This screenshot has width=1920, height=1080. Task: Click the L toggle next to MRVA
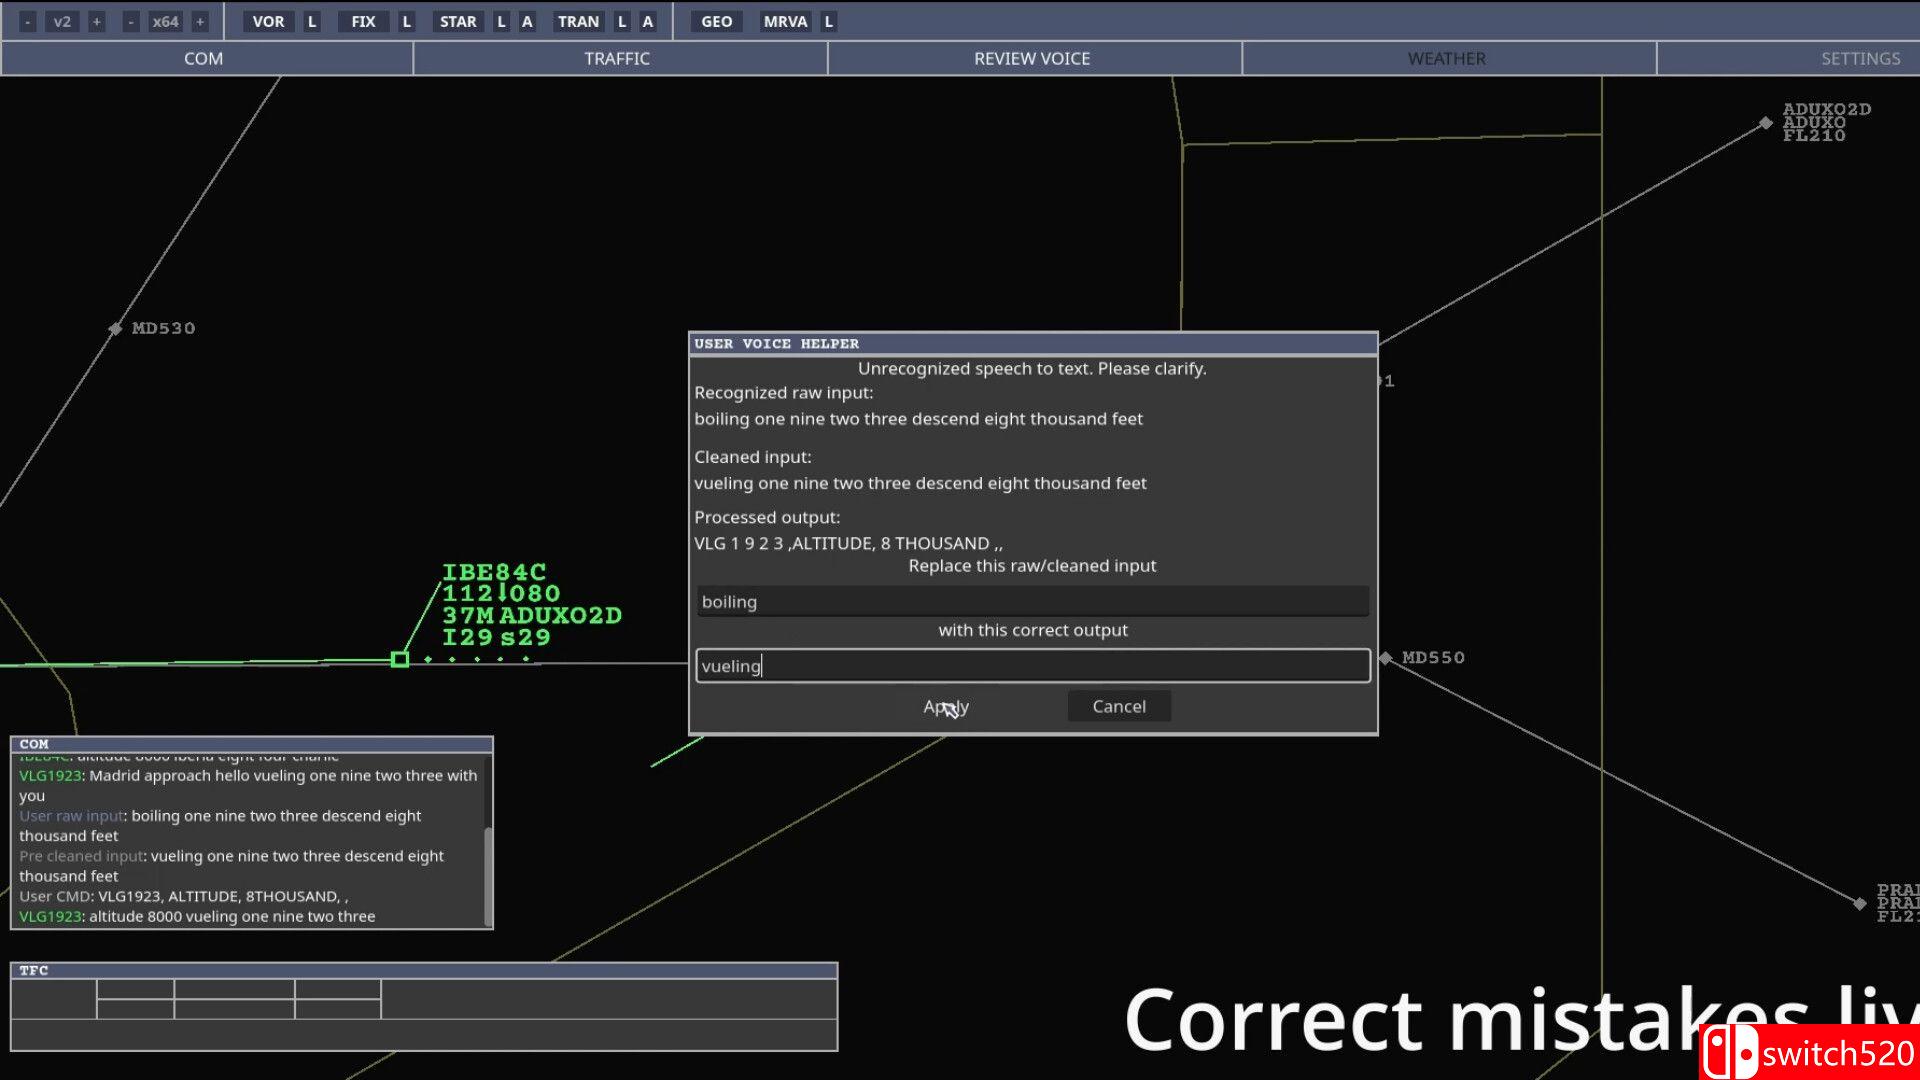pos(828,21)
